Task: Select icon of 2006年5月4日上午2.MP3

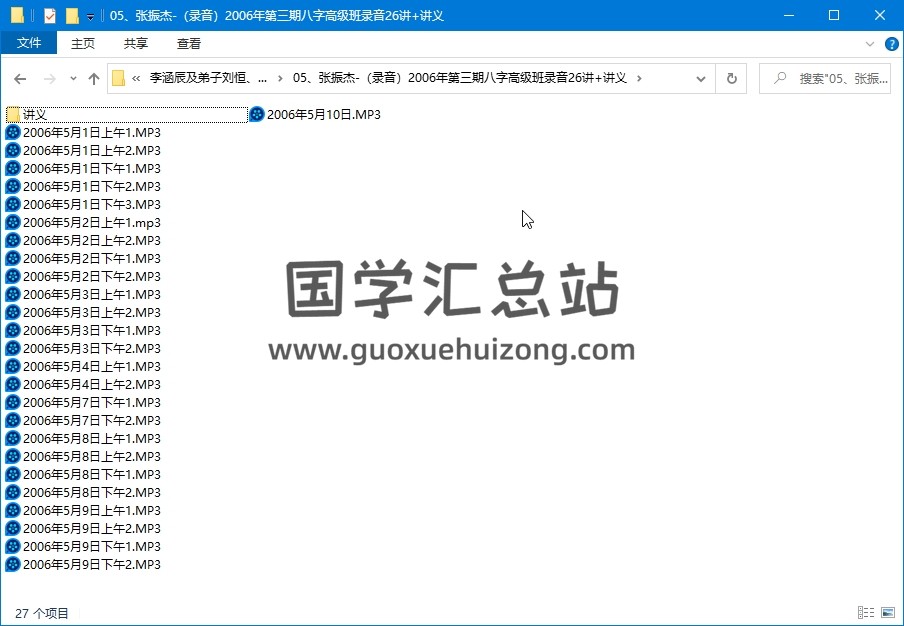Action: pos(13,384)
